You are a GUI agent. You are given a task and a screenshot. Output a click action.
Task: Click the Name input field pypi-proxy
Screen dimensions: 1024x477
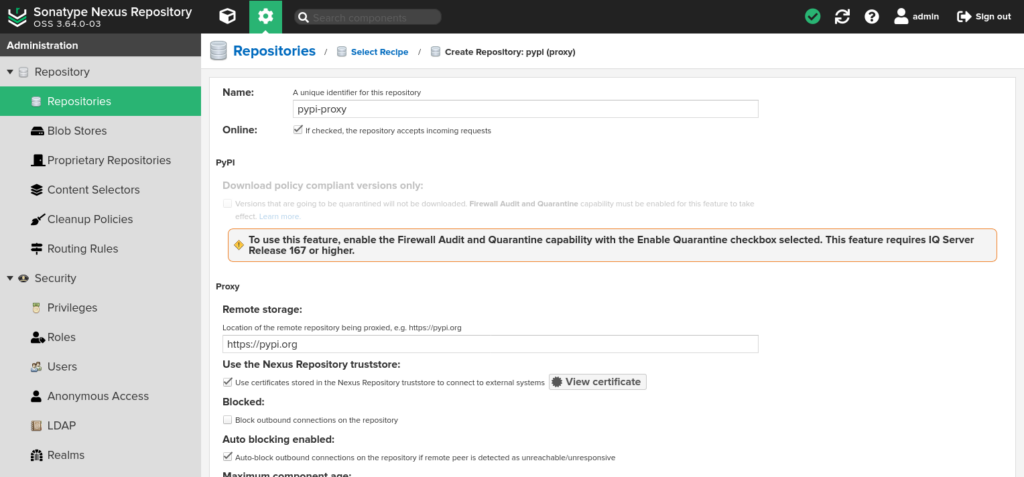pos(526,109)
